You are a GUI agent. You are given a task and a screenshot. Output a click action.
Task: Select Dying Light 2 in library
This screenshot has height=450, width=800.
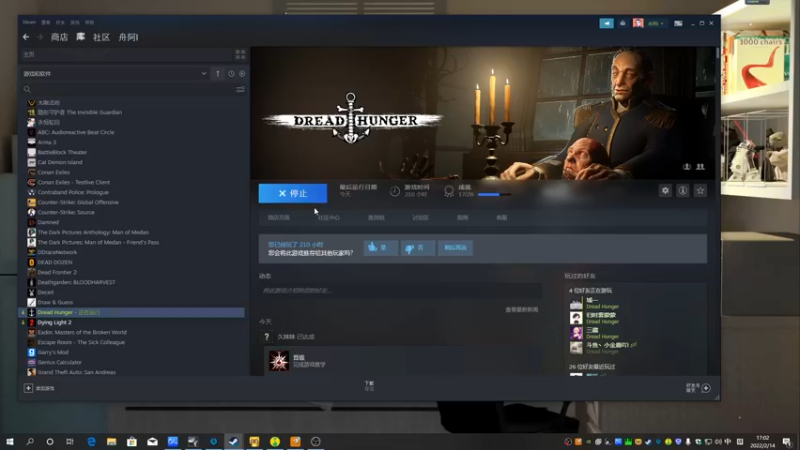(x=54, y=322)
